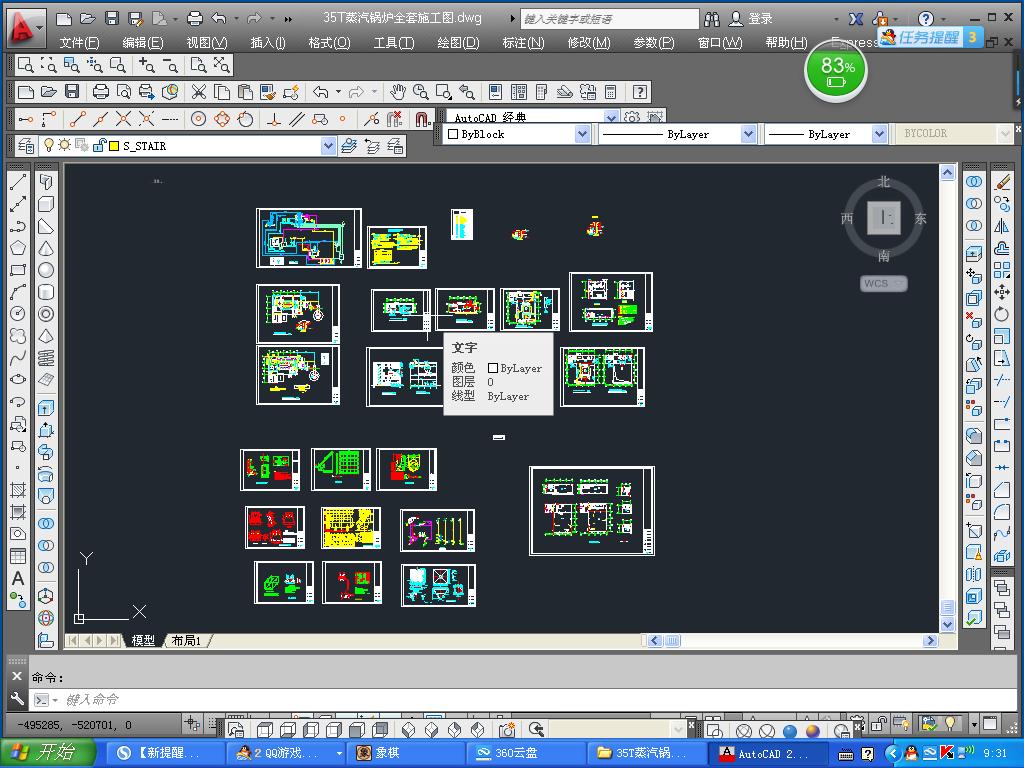Image resolution: width=1024 pixels, height=768 pixels.
Task: Switch to the 模型 model tab
Action: pyautogui.click(x=143, y=641)
